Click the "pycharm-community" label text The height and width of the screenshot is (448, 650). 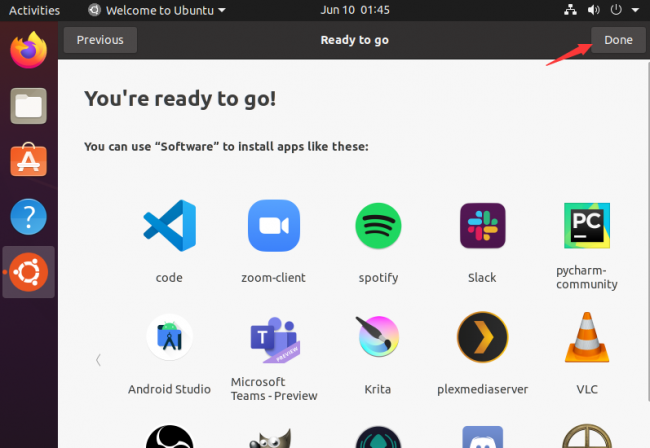point(587,277)
